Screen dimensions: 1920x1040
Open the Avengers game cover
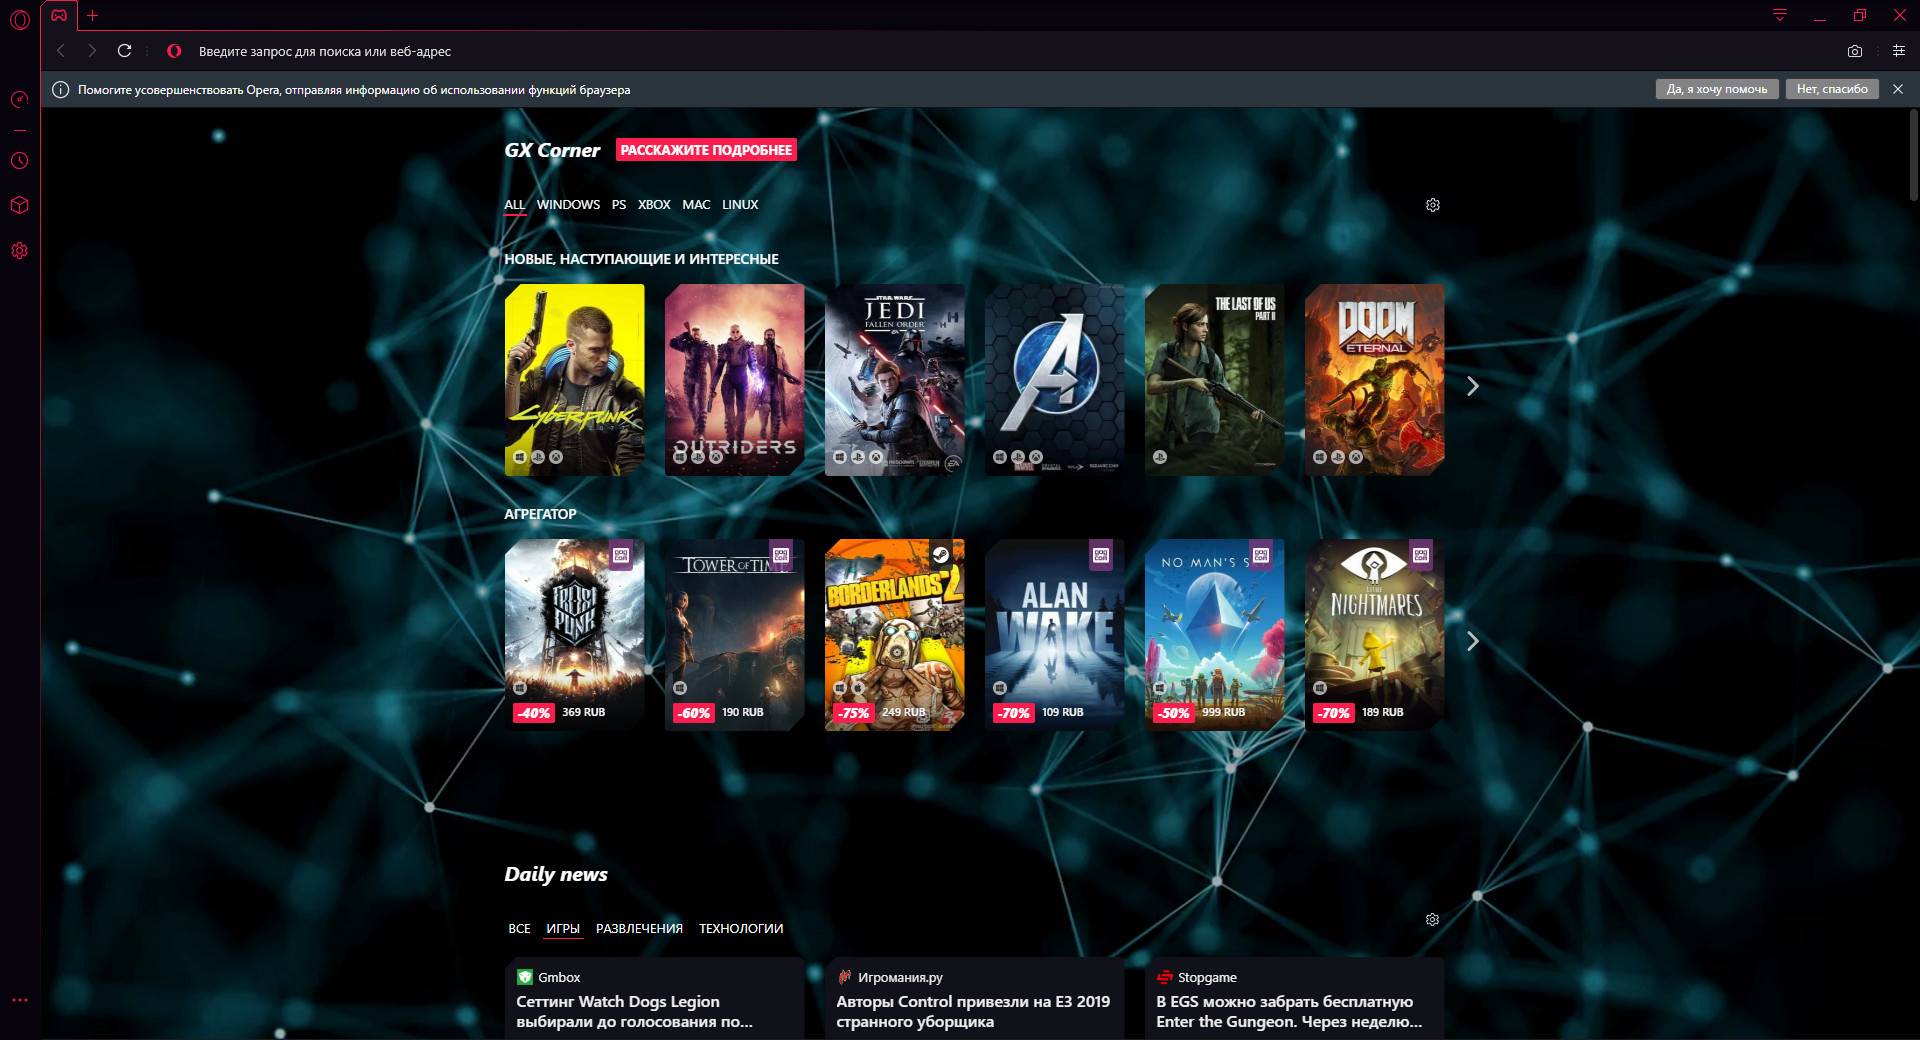tap(1055, 380)
